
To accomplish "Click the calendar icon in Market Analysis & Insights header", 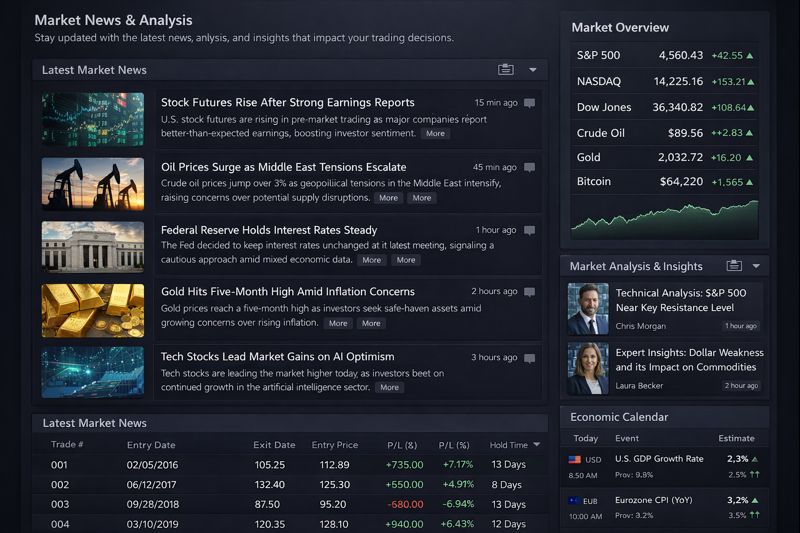I will click(x=734, y=265).
